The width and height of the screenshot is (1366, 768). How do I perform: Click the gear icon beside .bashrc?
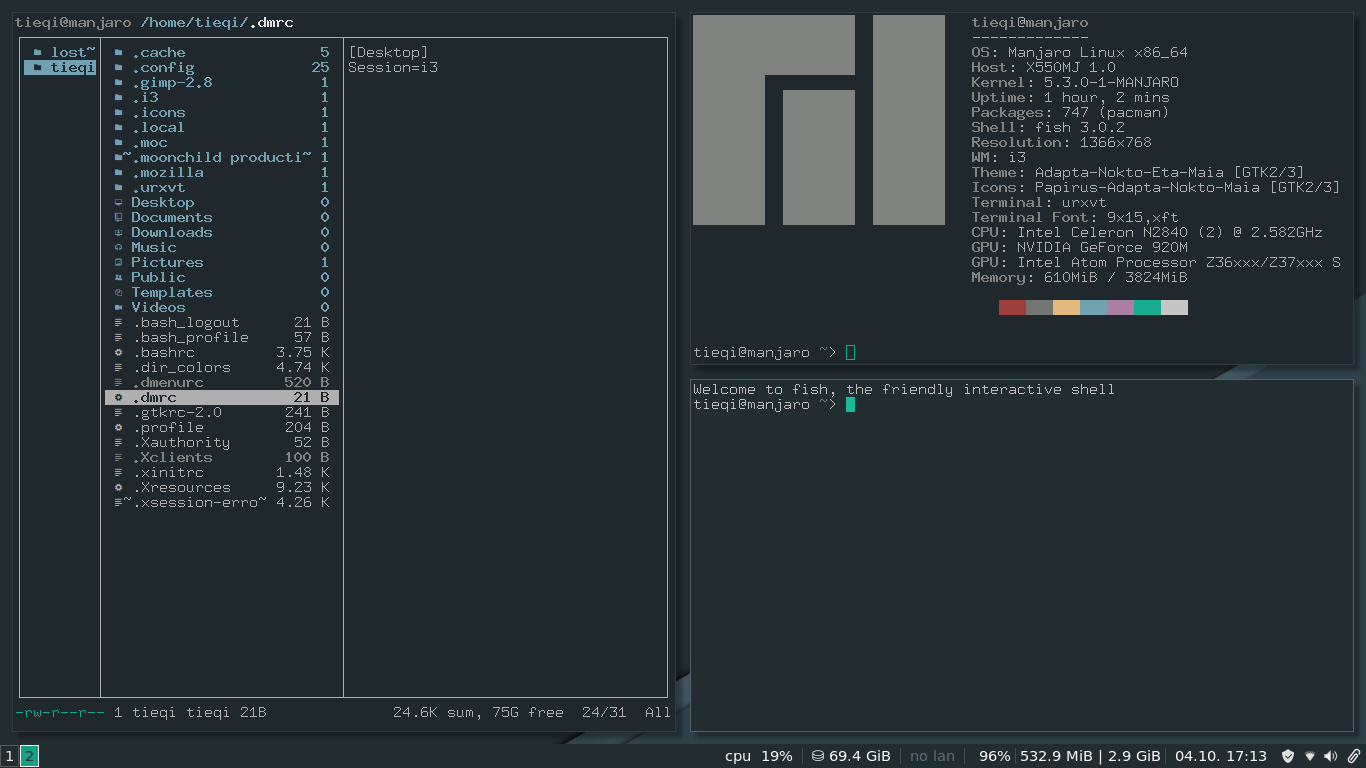[119, 353]
